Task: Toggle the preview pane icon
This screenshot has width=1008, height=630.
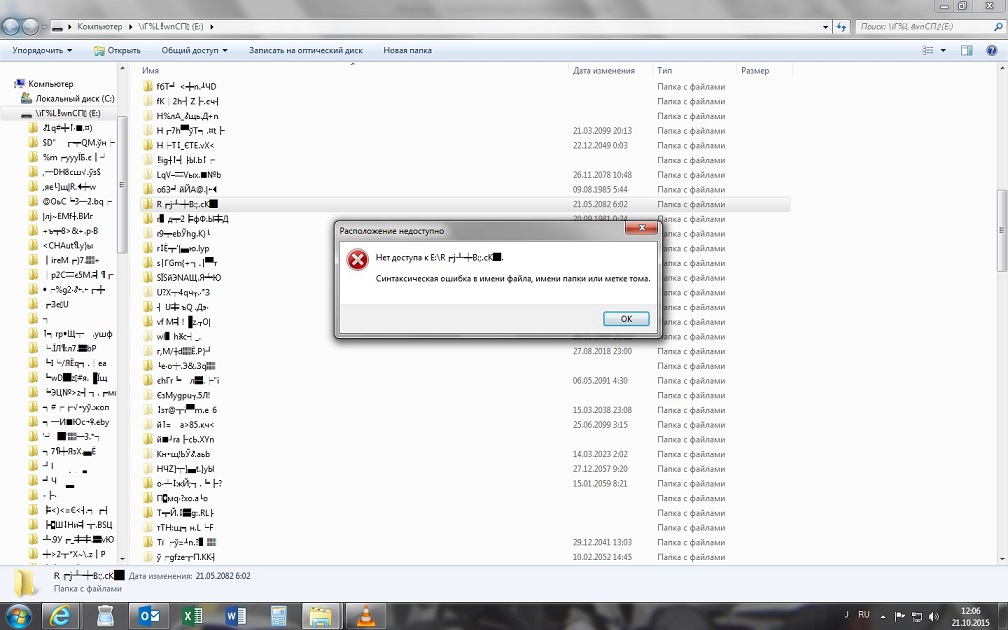Action: 967,50
